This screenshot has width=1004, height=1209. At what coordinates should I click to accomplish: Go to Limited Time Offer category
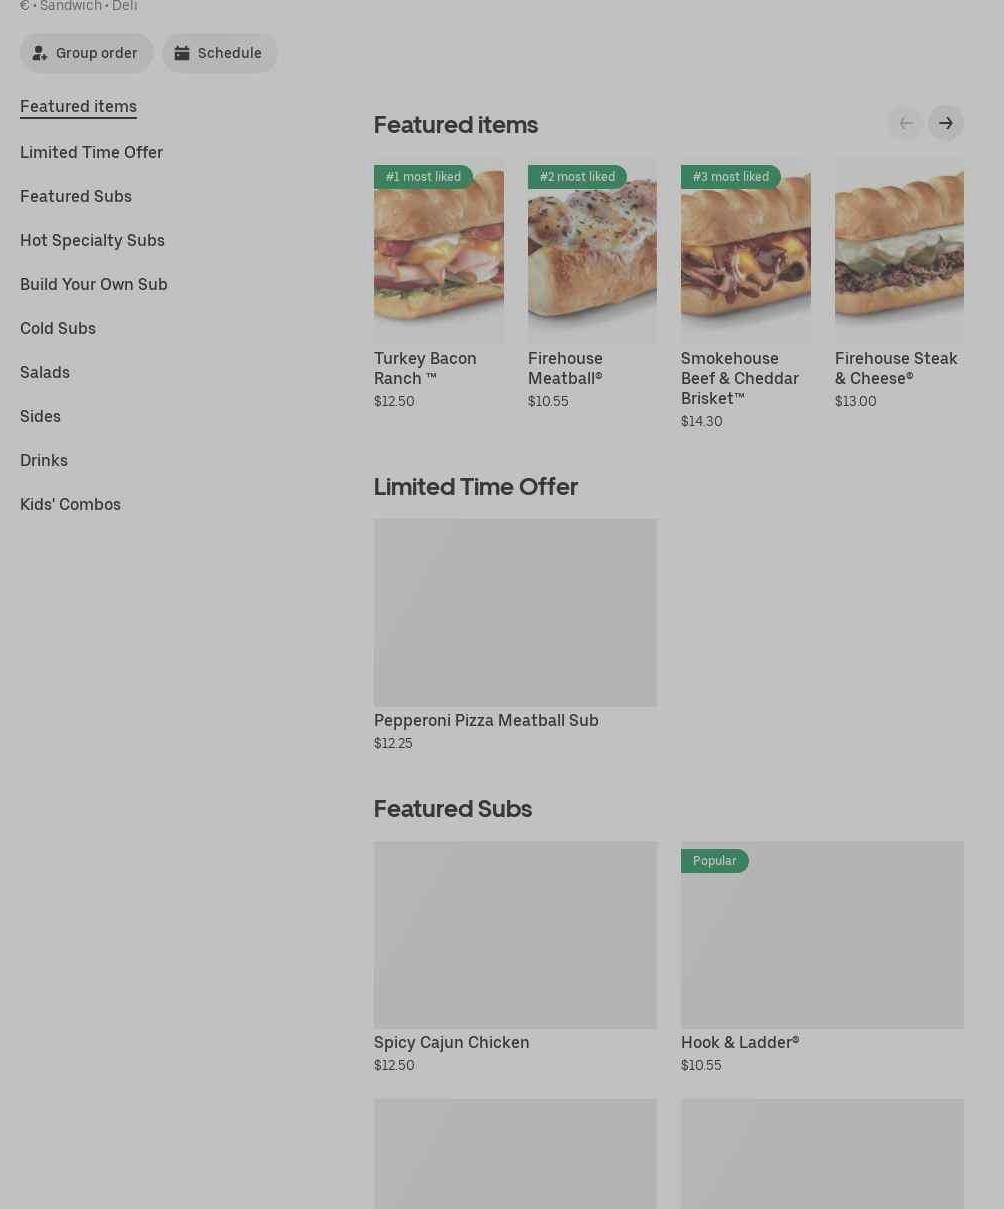tap(91, 152)
